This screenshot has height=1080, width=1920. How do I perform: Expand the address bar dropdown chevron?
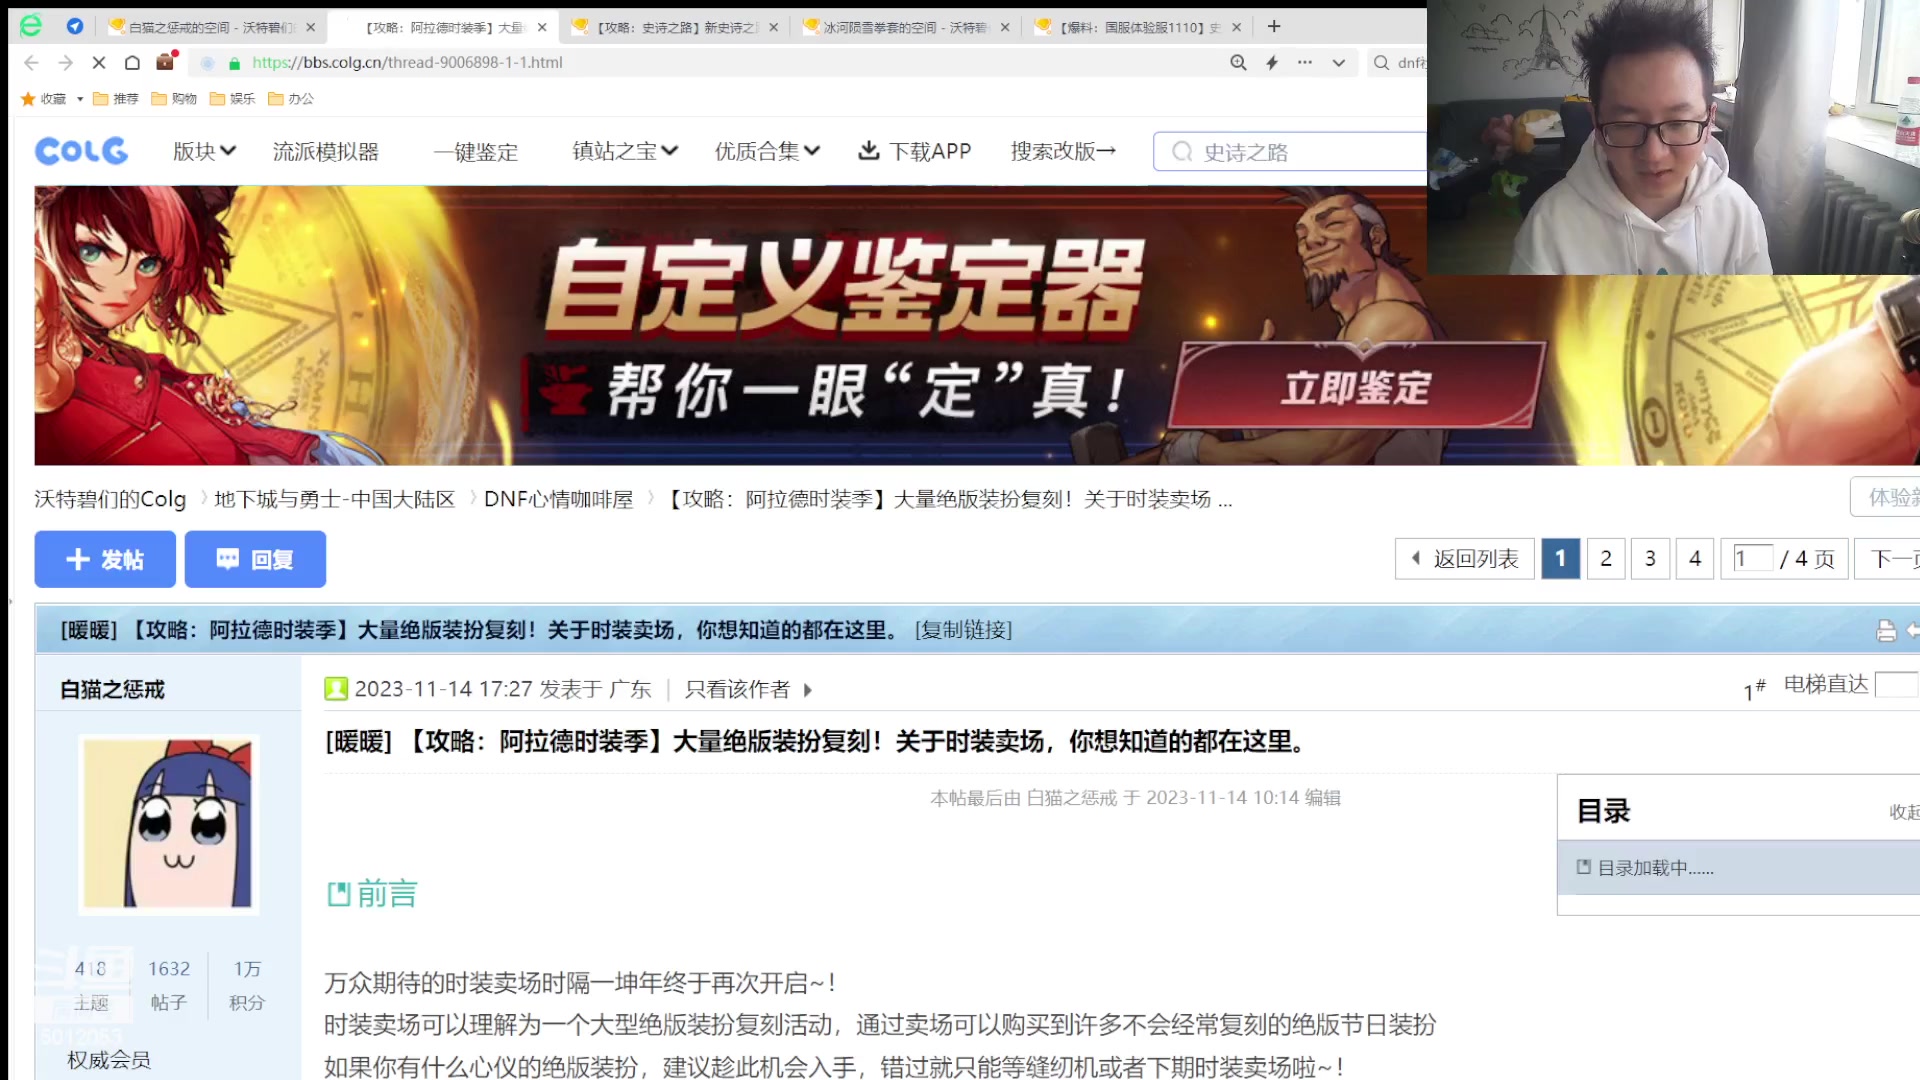pyautogui.click(x=1338, y=62)
